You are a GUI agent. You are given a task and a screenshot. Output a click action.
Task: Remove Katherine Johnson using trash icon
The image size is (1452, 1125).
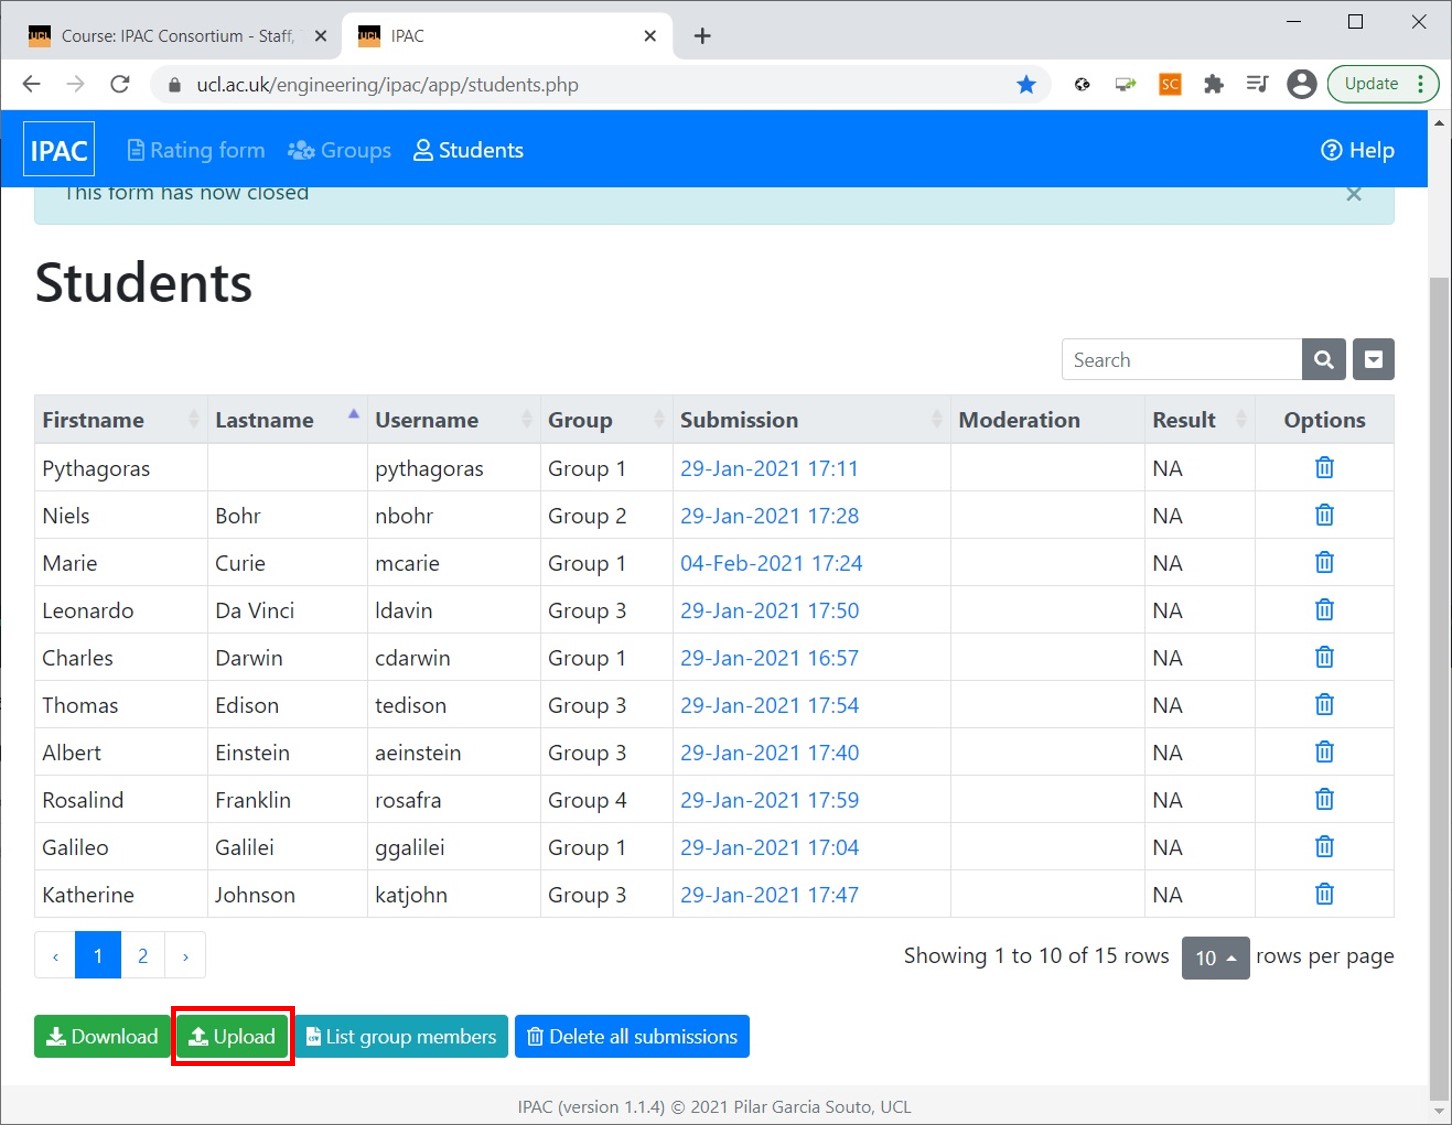pyautogui.click(x=1324, y=894)
